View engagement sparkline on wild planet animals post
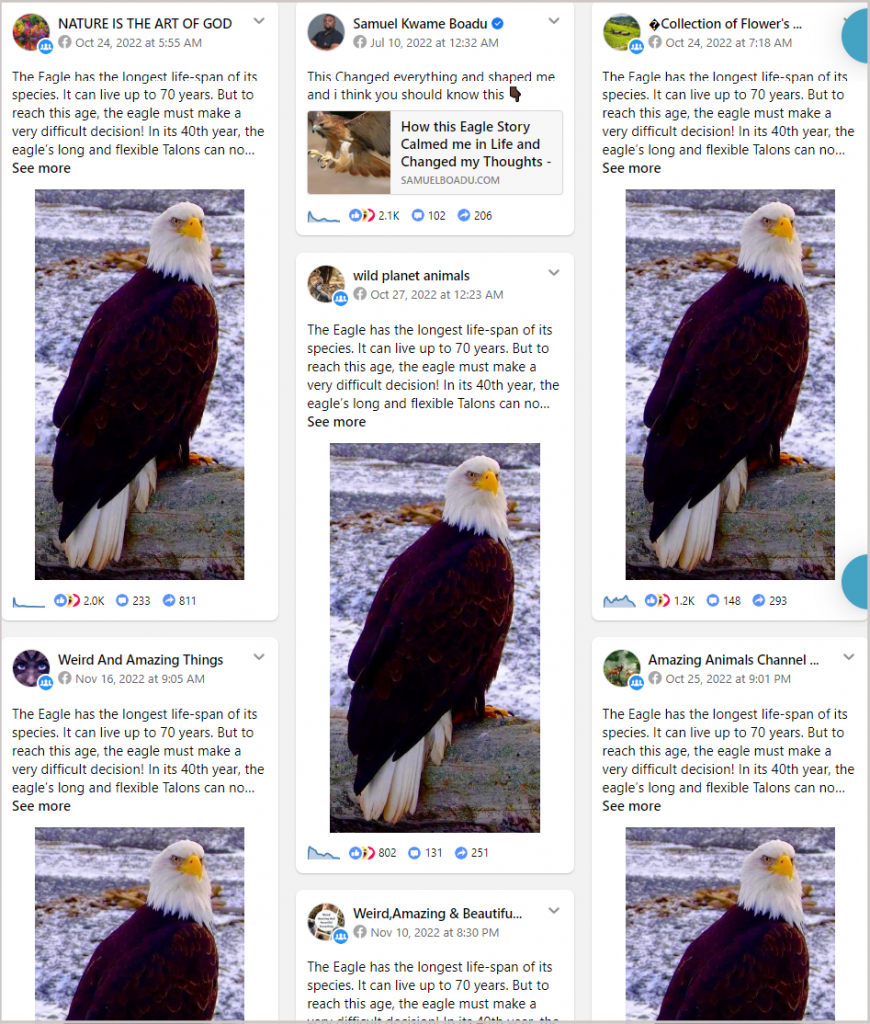Viewport: 870px width, 1024px height. (323, 853)
